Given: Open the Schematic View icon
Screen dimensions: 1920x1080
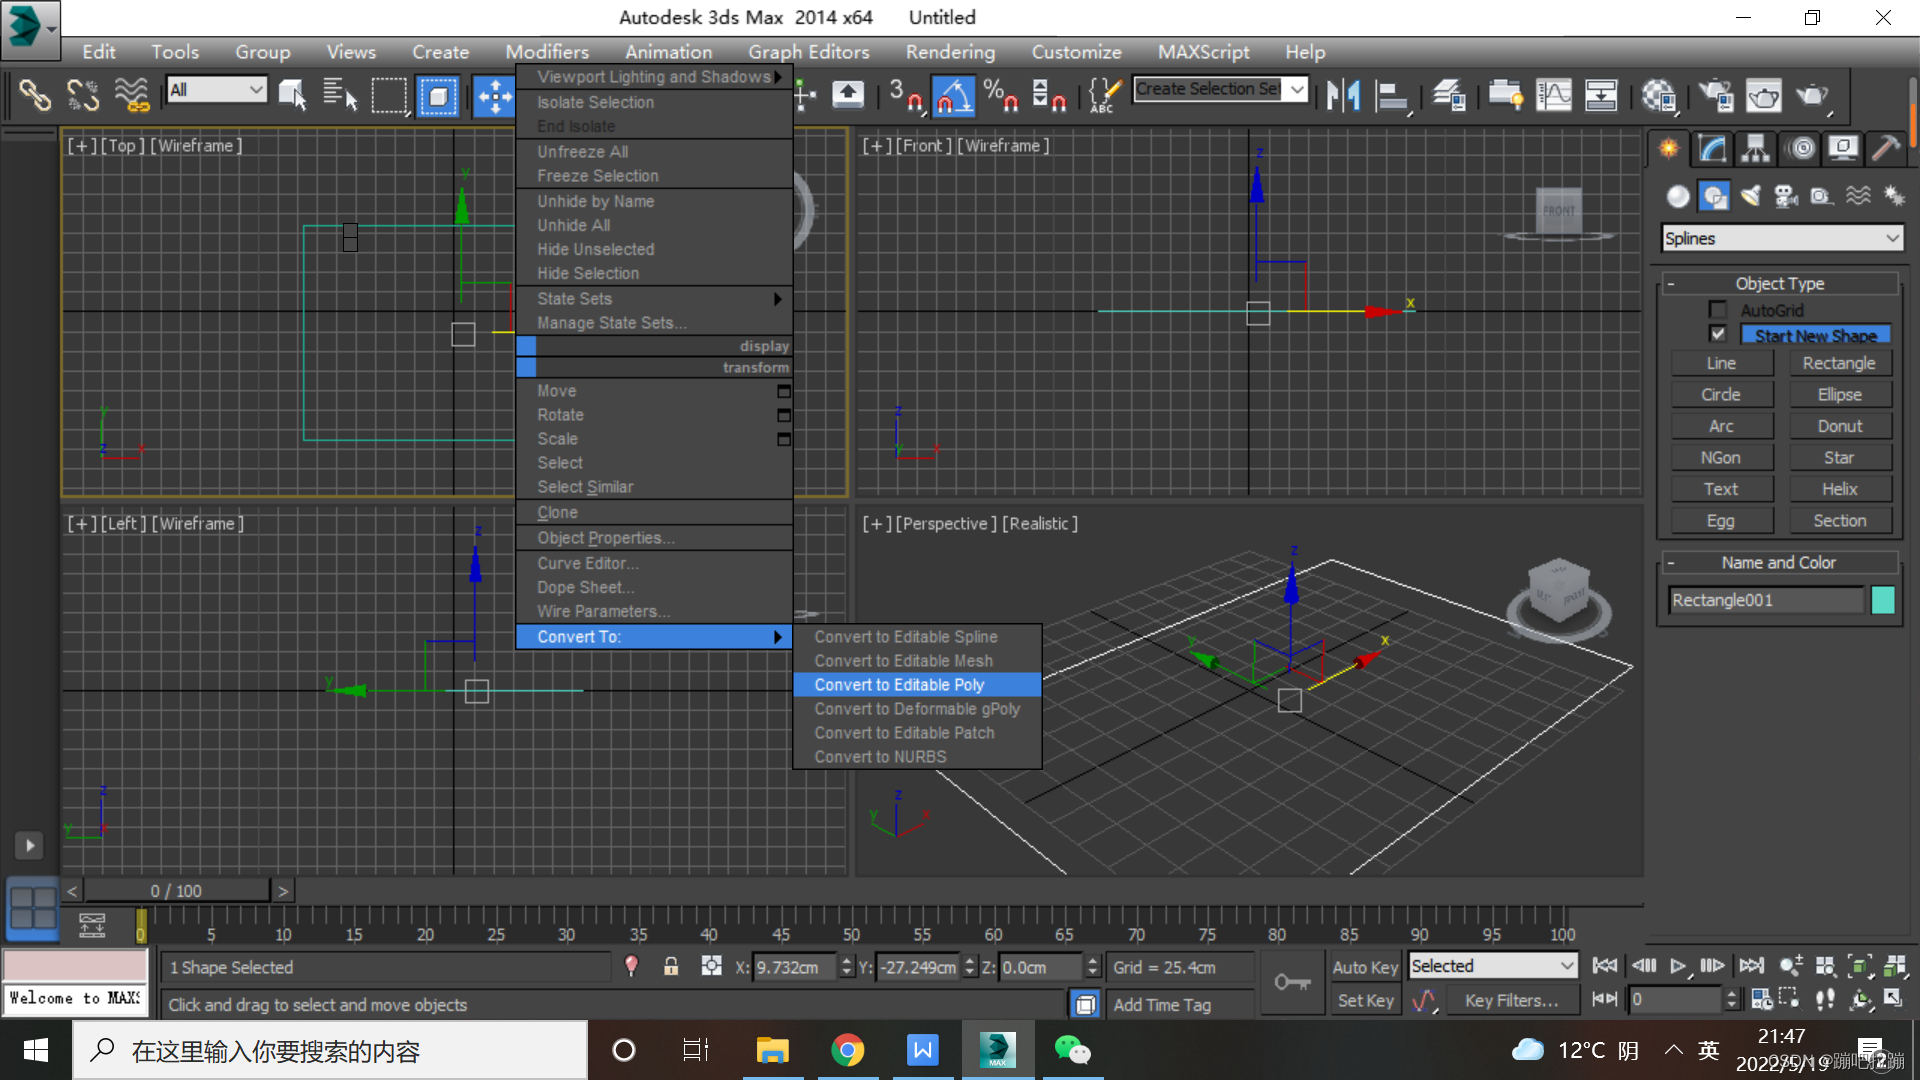Looking at the screenshot, I should tap(1601, 95).
